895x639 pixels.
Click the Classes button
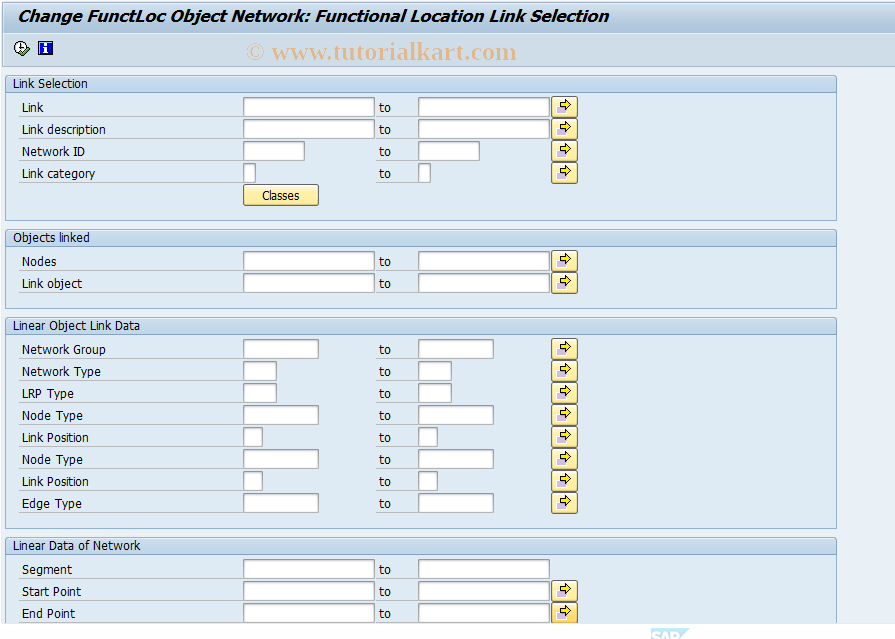pyautogui.click(x=281, y=195)
